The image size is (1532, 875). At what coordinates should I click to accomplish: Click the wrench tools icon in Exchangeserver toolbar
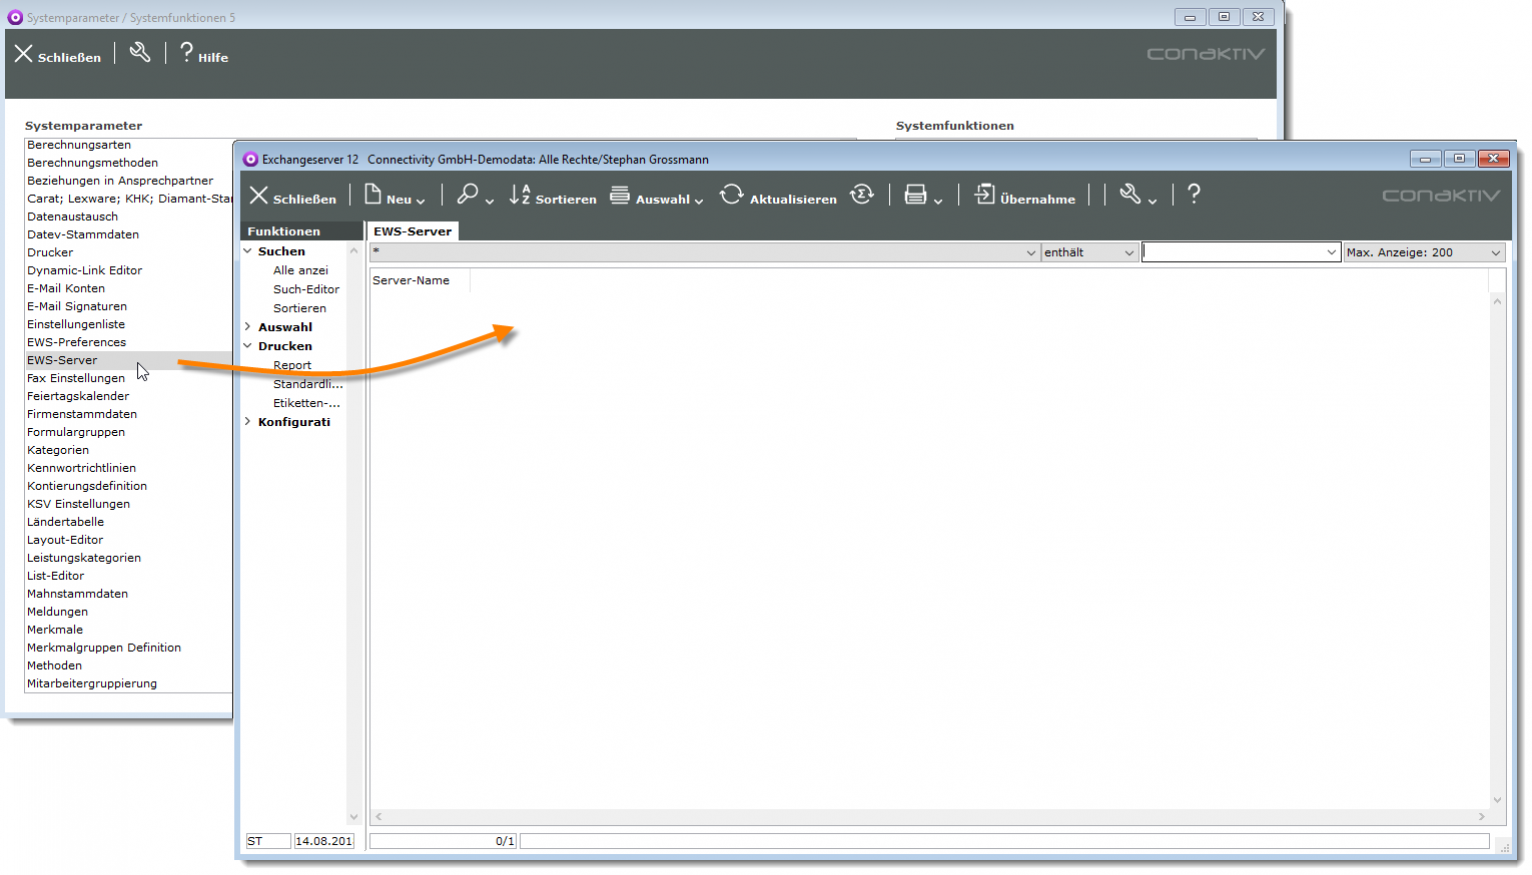(x=1130, y=195)
